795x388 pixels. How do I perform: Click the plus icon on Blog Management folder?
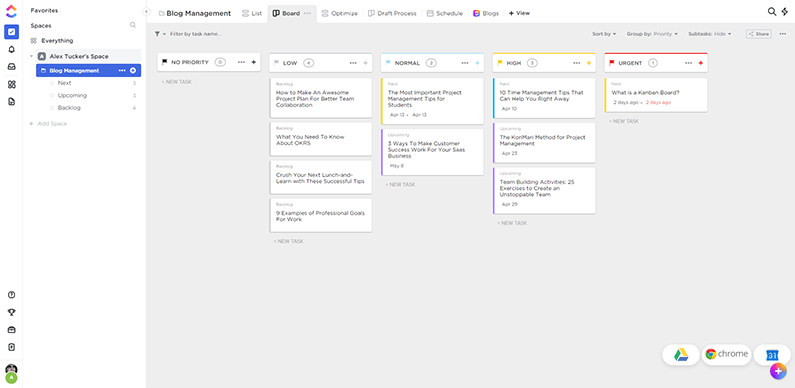tap(133, 70)
